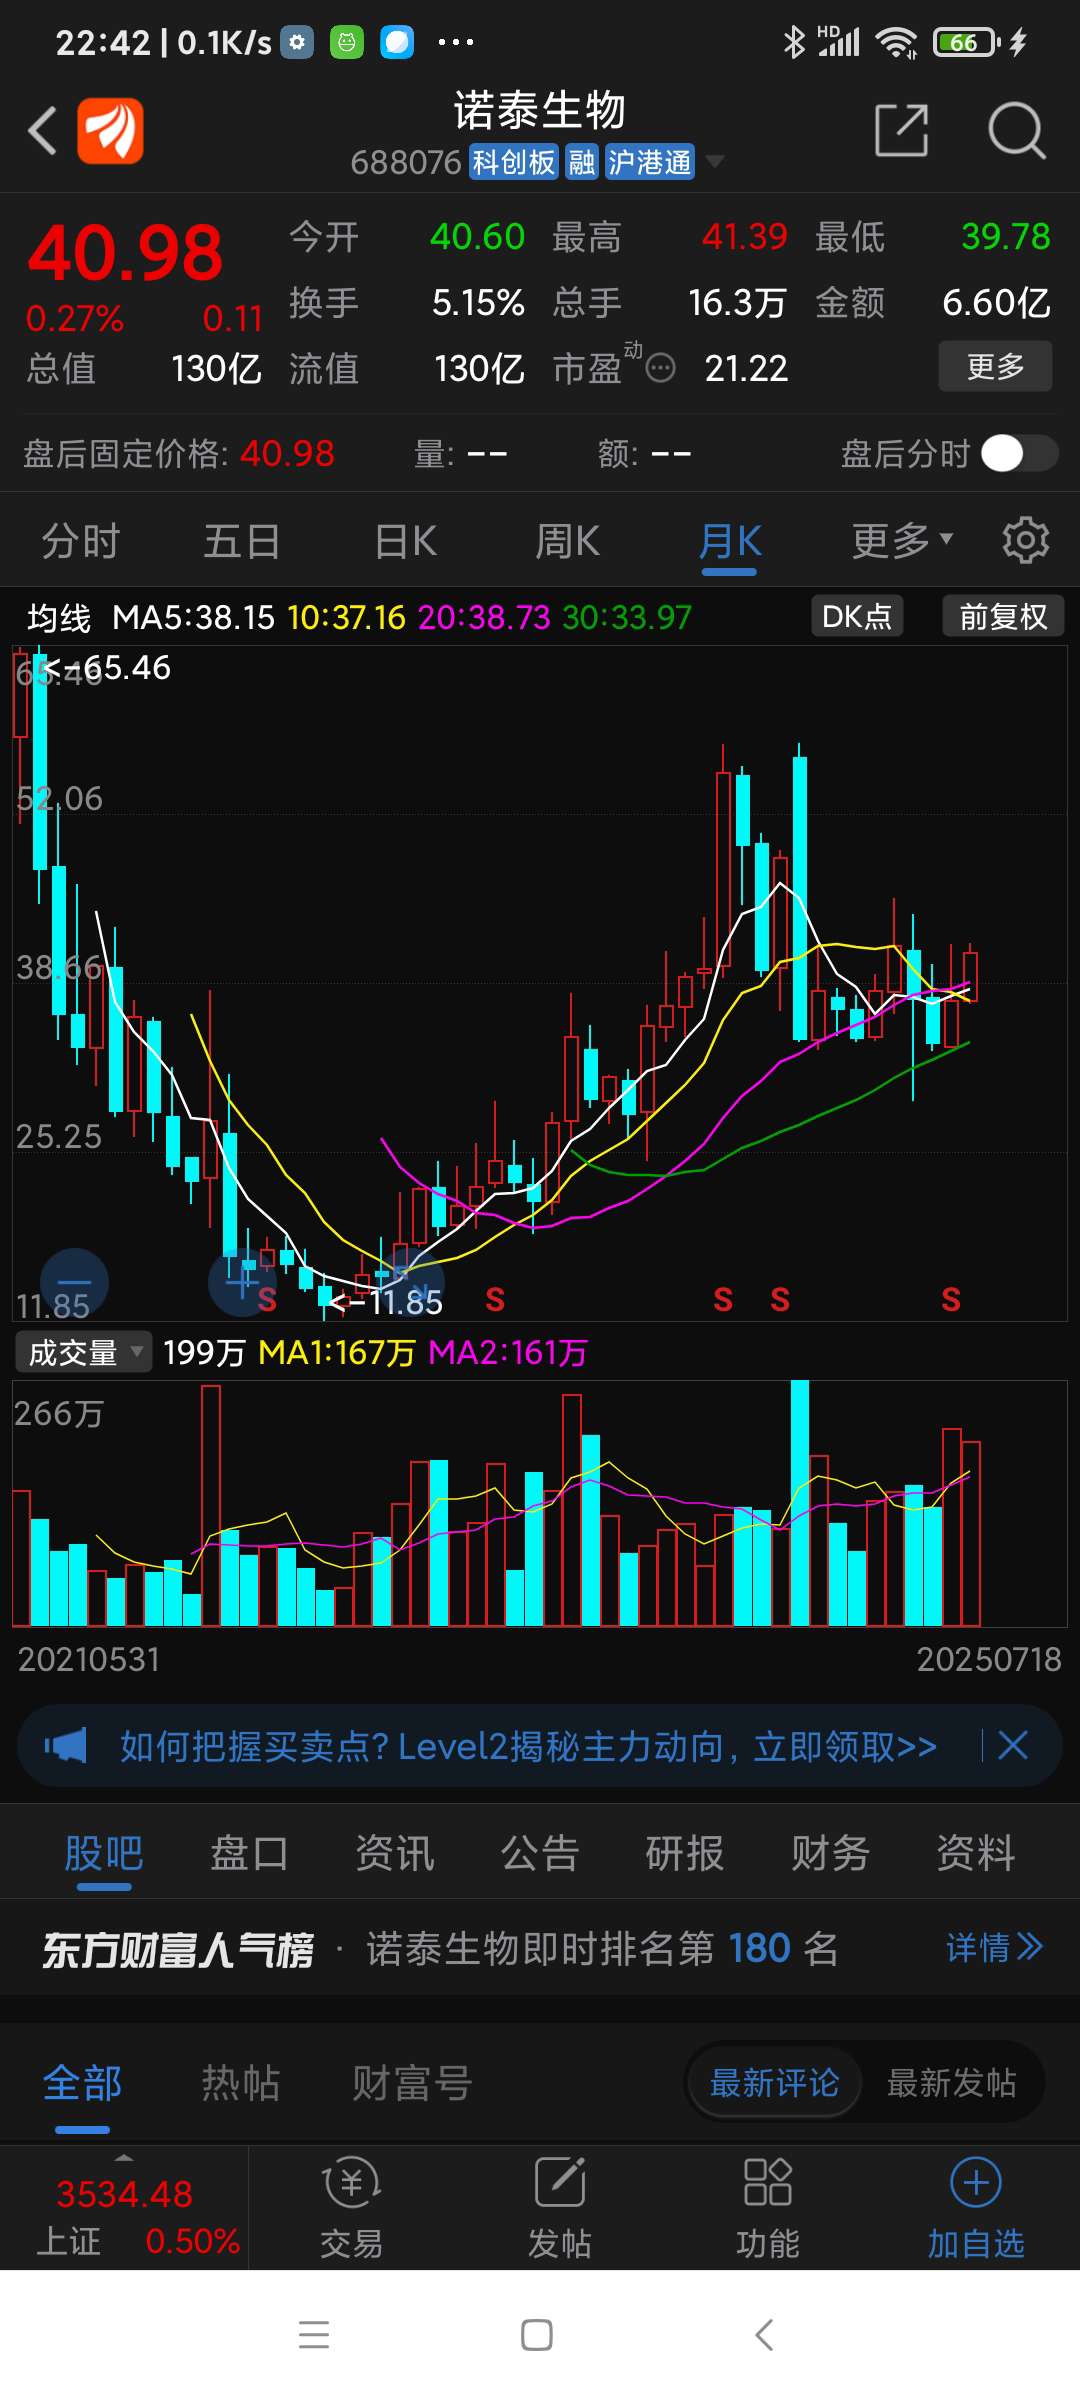Expand the 上证 index bar arrow
Screen dimensions: 1080x2400
123,2157
